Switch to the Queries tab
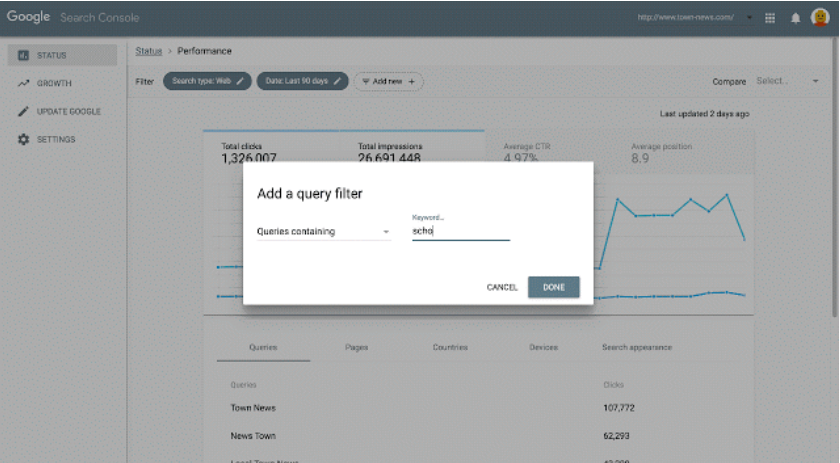Screen dimensions: 840x463 point(263,347)
